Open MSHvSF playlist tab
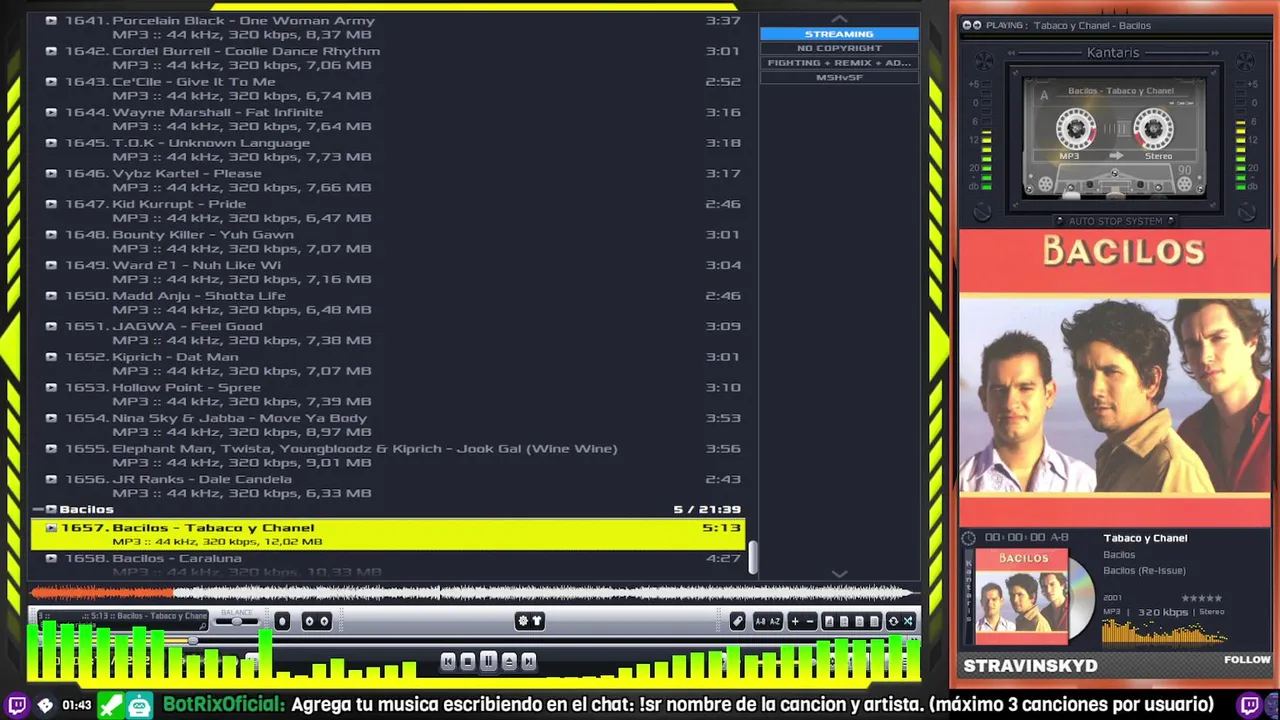Viewport: 1280px width, 720px height. pyautogui.click(x=839, y=77)
